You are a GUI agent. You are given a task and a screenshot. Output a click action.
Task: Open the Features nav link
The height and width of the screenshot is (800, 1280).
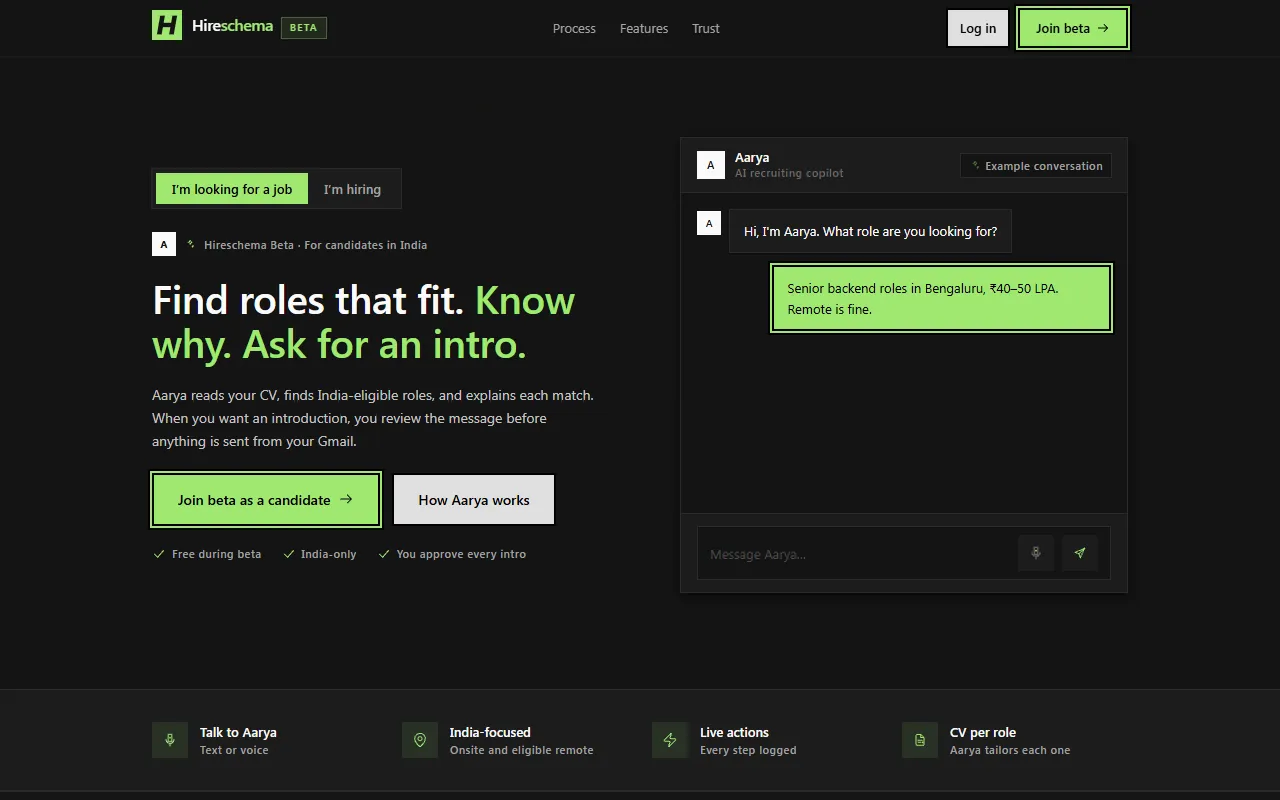click(644, 28)
